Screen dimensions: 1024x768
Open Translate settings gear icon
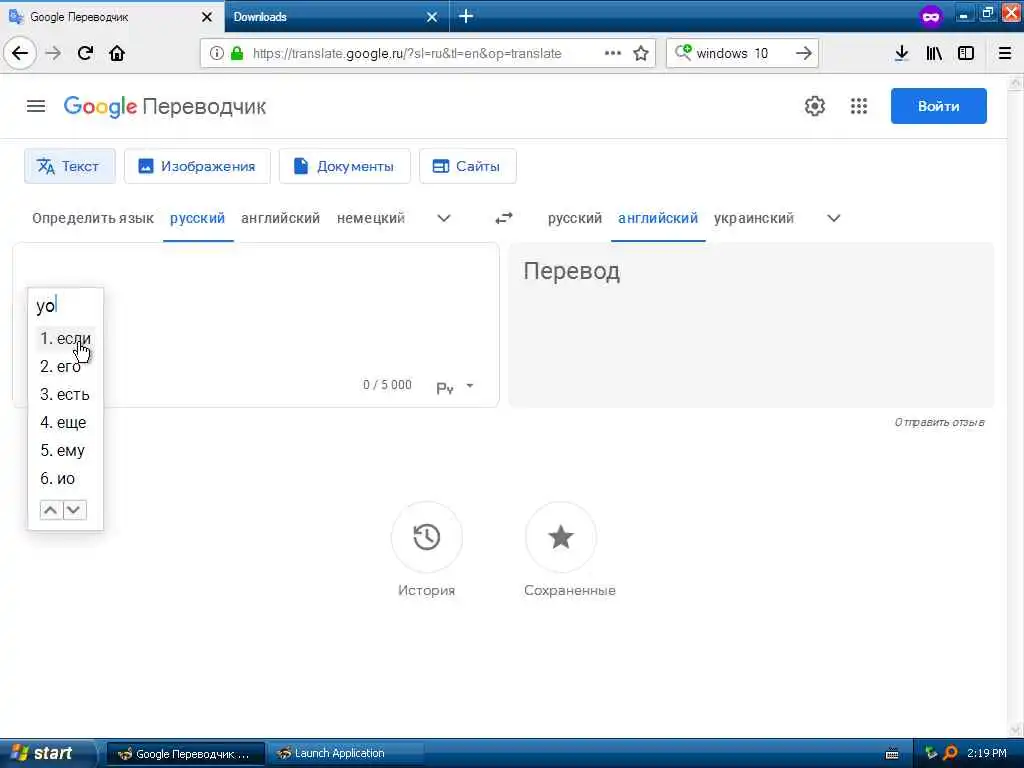[x=814, y=106]
